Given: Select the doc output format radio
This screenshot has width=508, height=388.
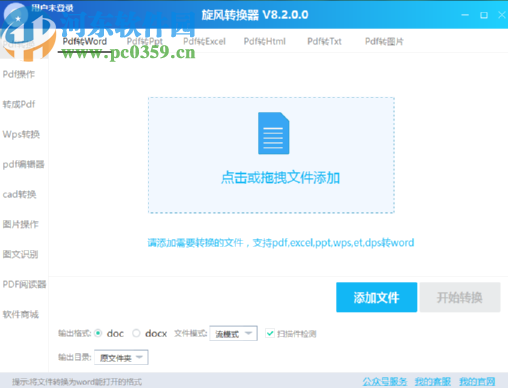Looking at the screenshot, I should (98, 333).
